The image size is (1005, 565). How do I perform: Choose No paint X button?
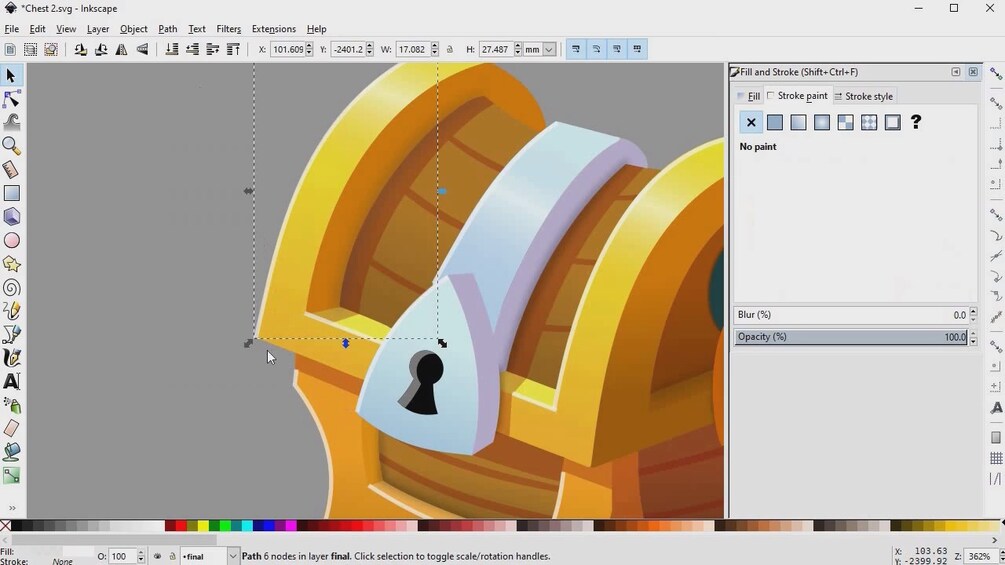pyautogui.click(x=751, y=122)
